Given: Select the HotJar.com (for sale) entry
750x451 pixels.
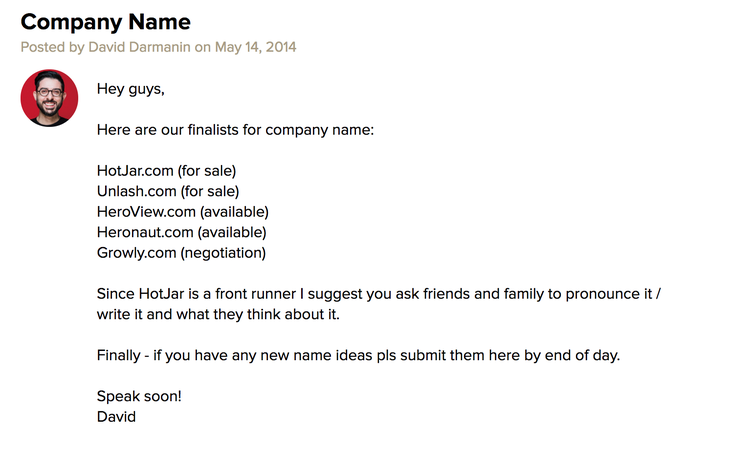Looking at the screenshot, I should tap(166, 171).
